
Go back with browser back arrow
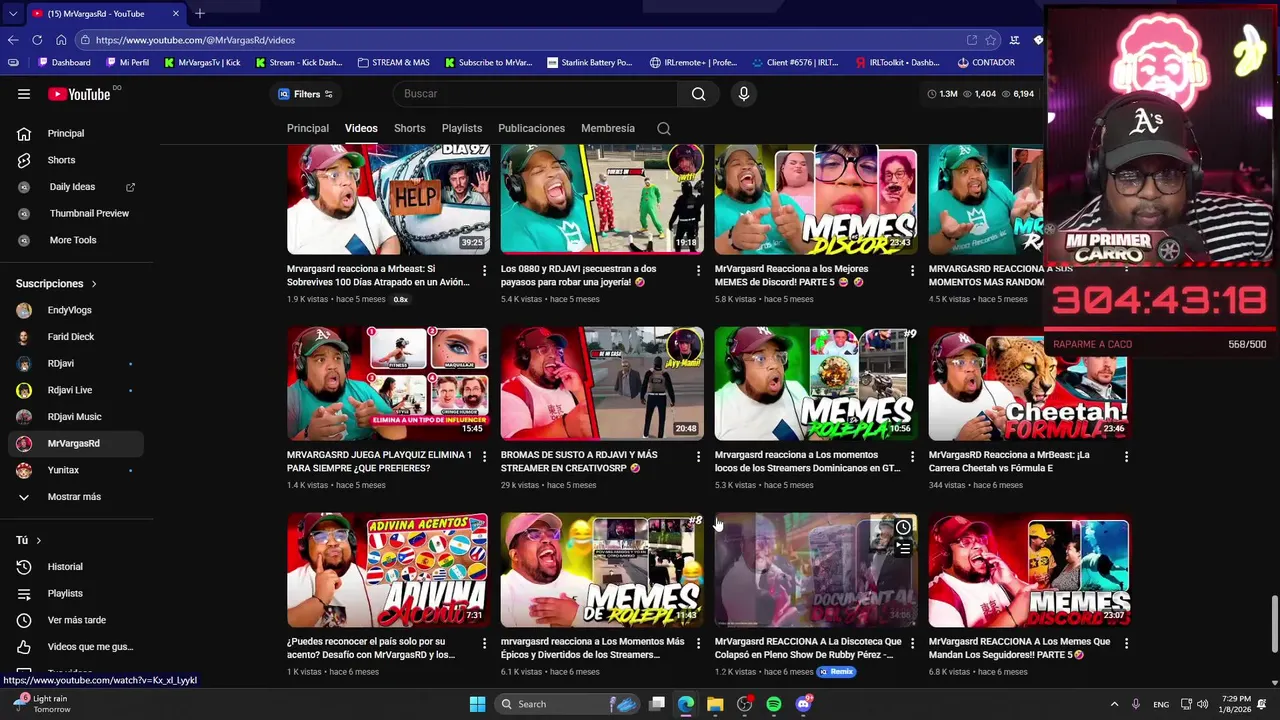click(13, 40)
